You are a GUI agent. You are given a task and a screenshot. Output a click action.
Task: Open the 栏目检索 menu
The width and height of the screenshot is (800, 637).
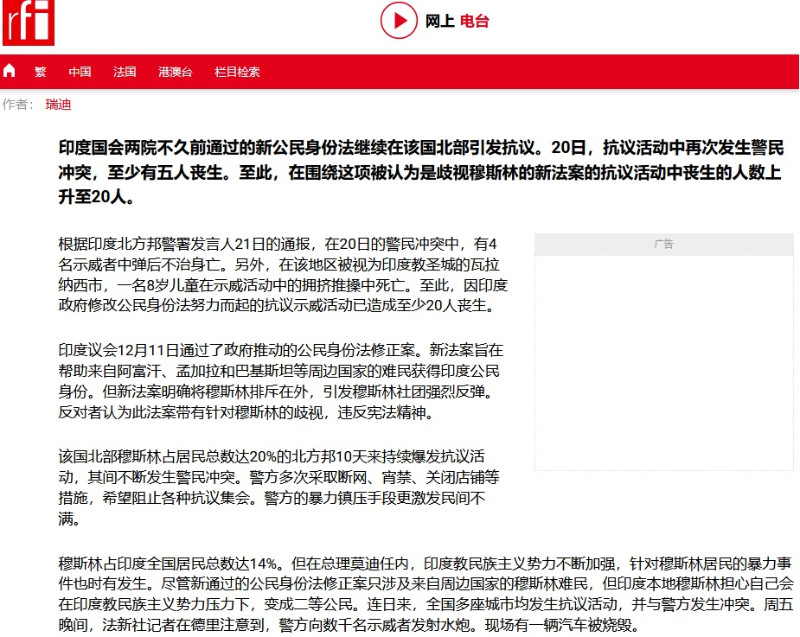point(237,72)
